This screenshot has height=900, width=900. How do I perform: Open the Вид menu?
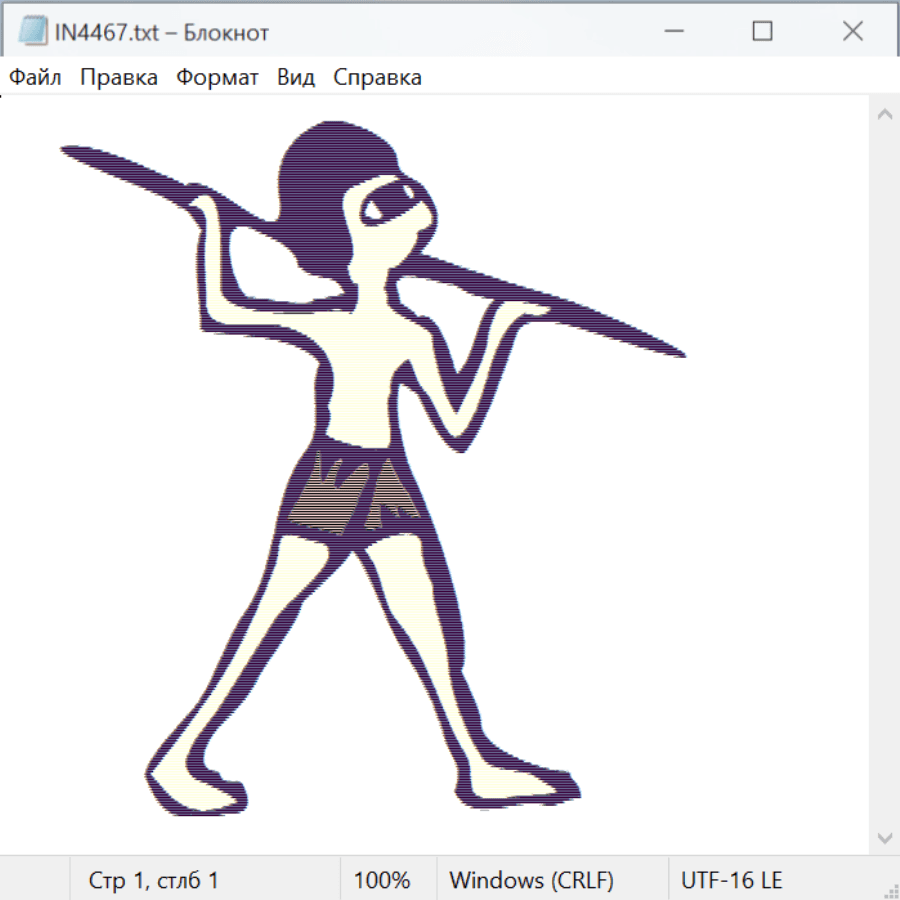(x=296, y=78)
